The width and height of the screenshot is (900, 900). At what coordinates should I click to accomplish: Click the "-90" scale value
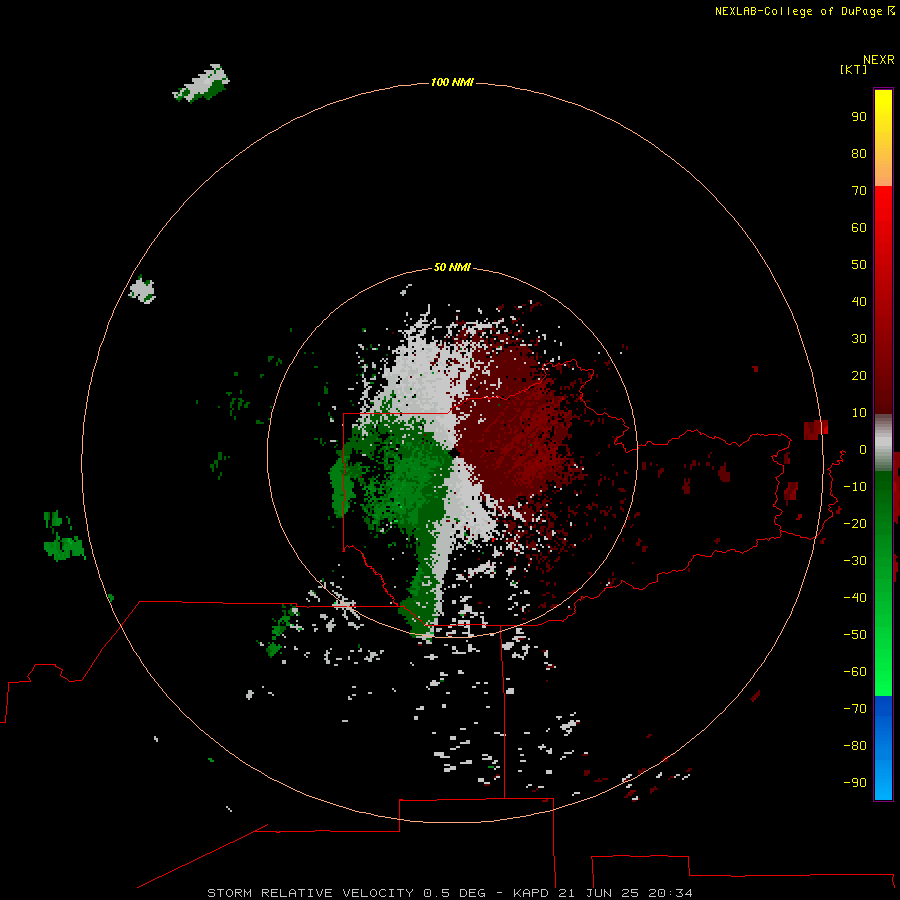coord(855,783)
